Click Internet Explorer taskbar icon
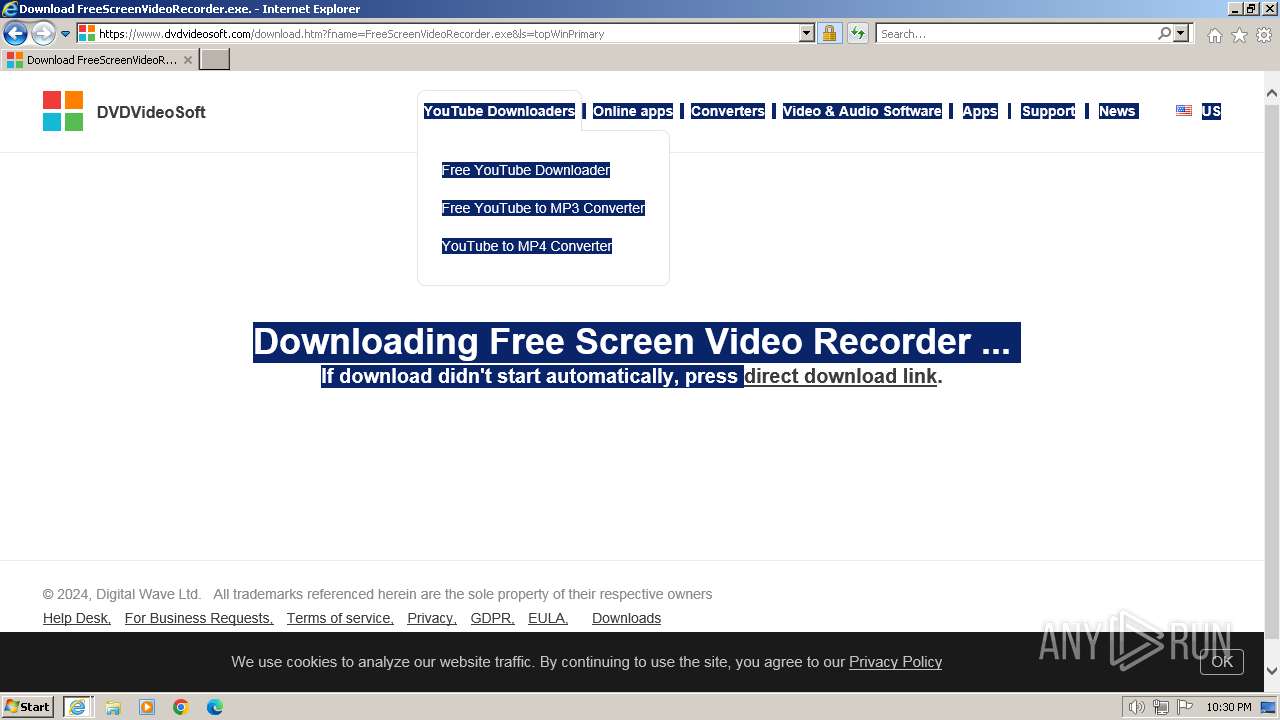 coord(78,707)
